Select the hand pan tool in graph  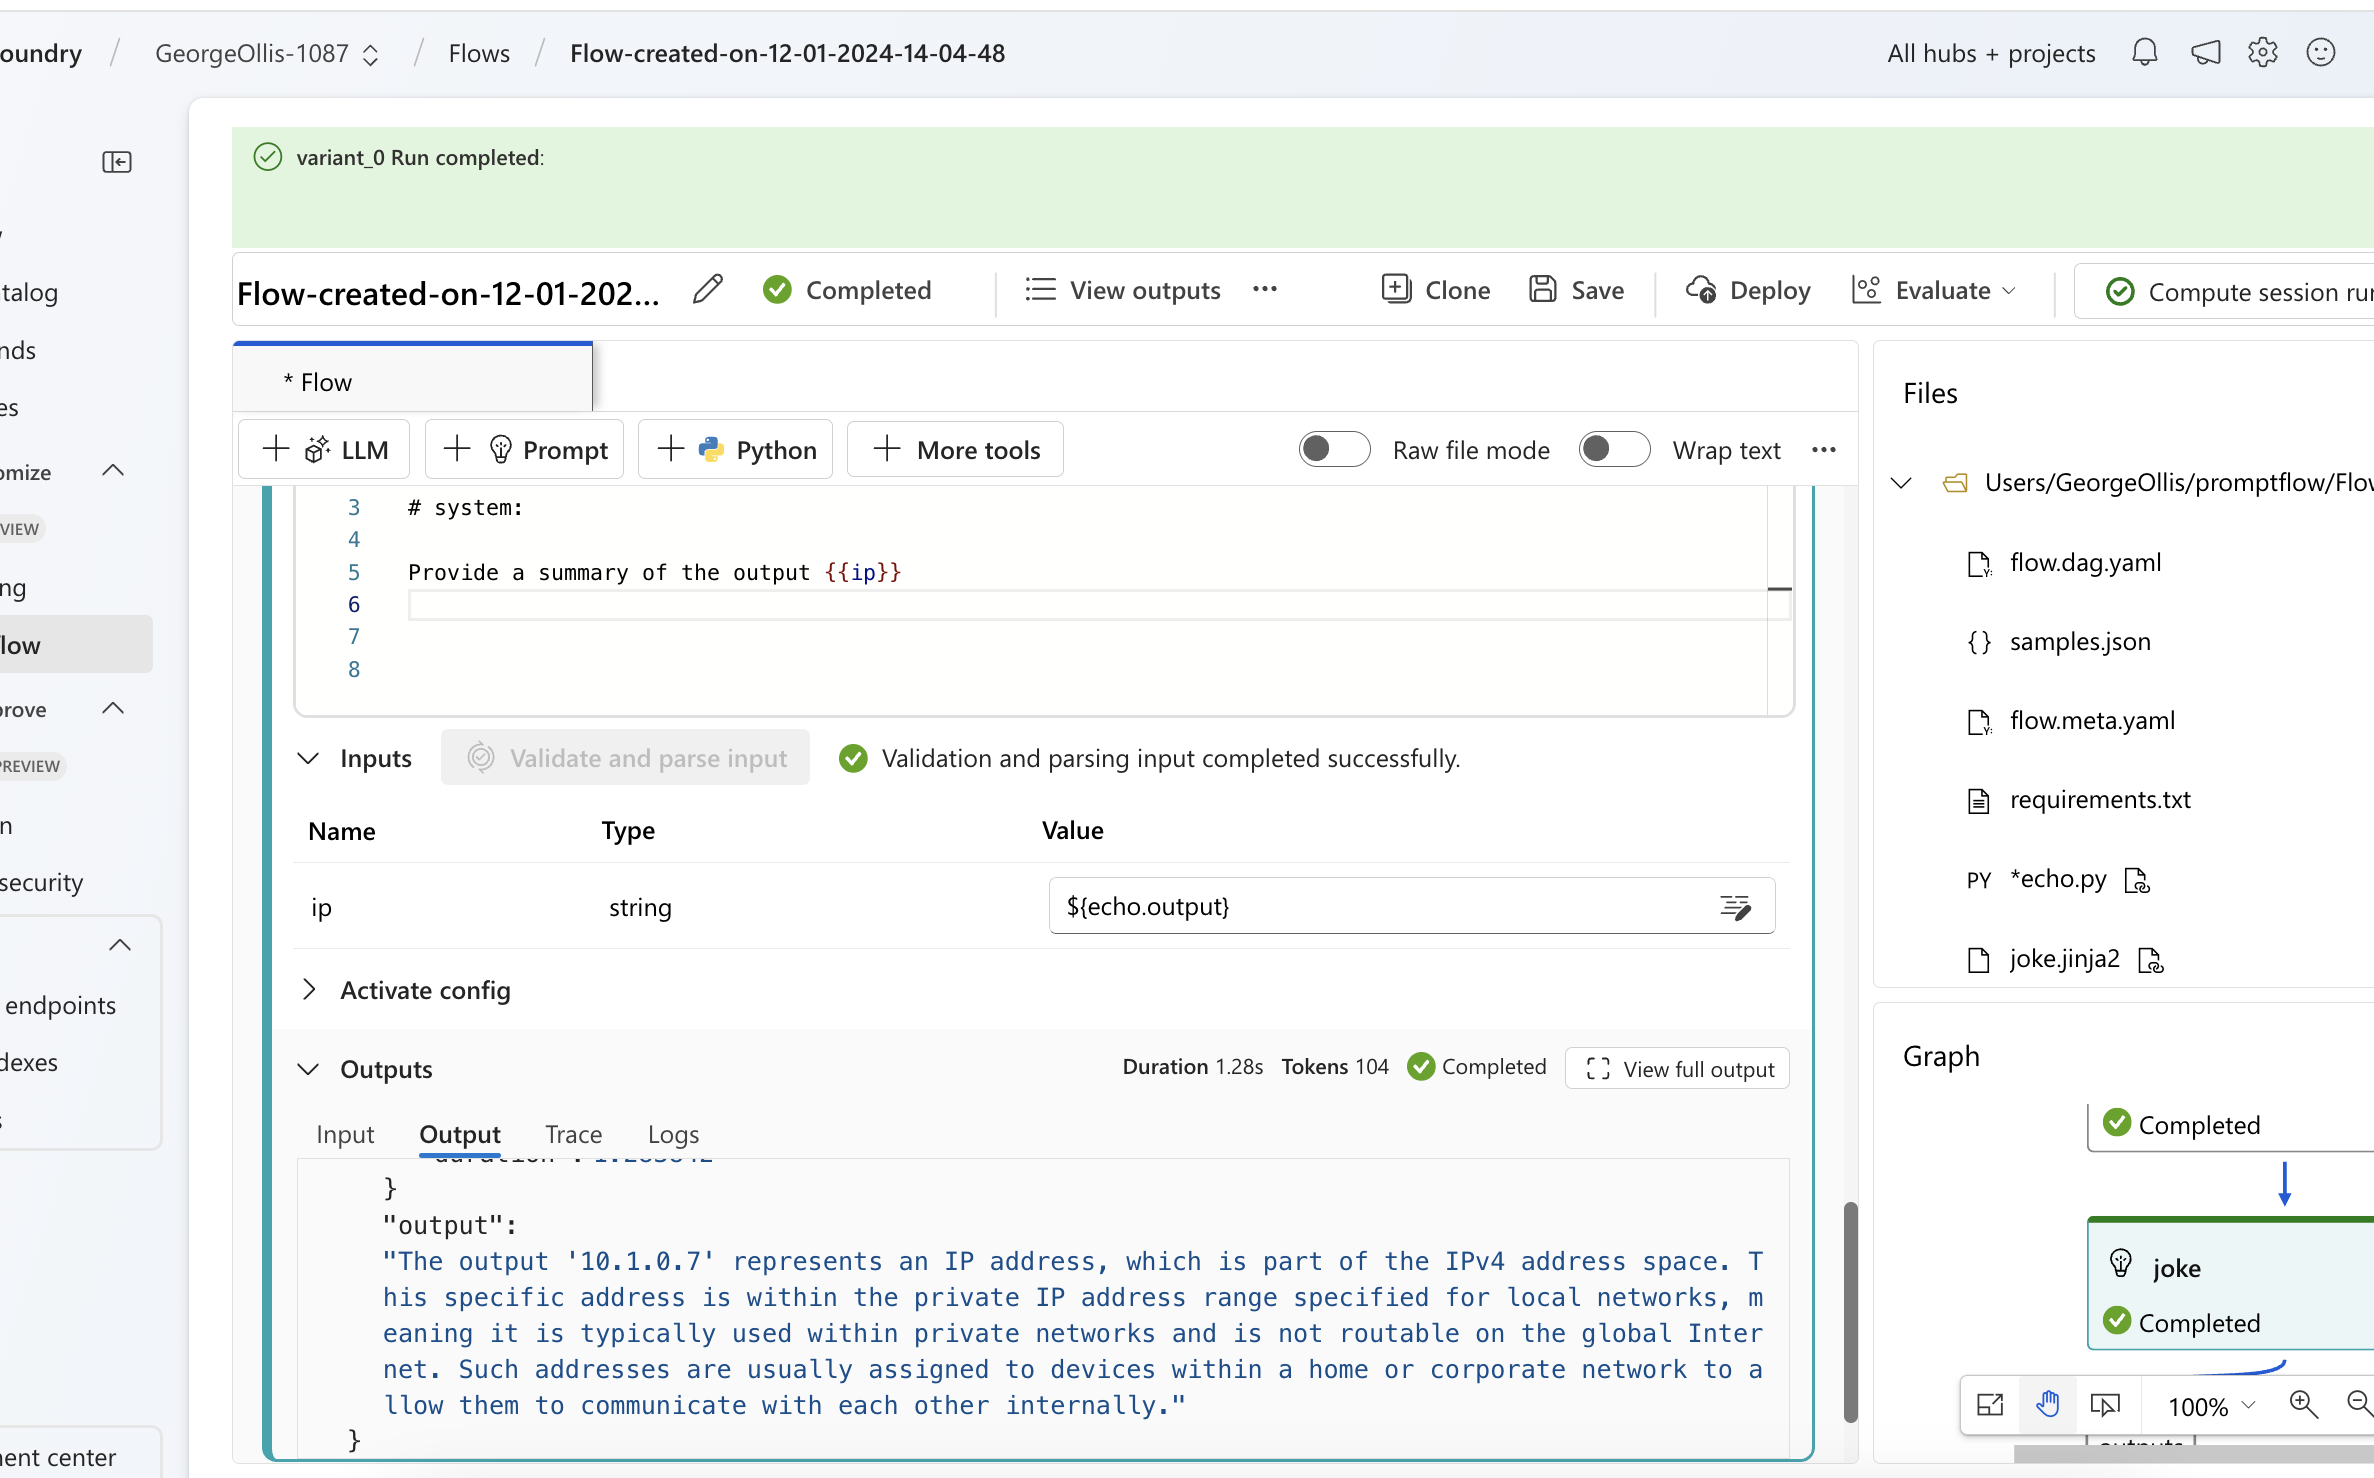[x=2047, y=1405]
